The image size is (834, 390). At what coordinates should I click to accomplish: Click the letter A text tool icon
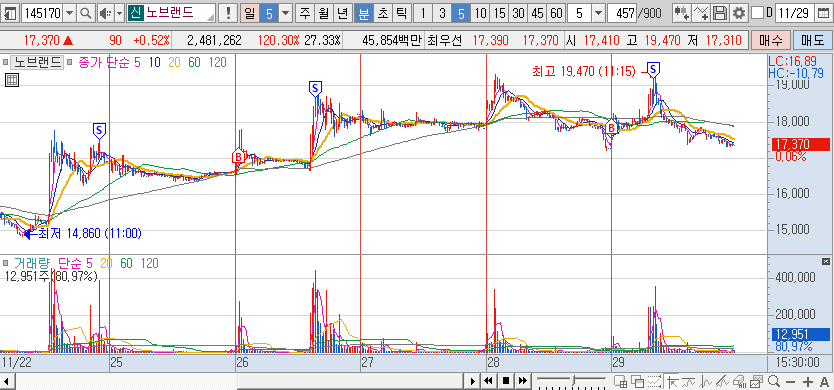[x=824, y=381]
